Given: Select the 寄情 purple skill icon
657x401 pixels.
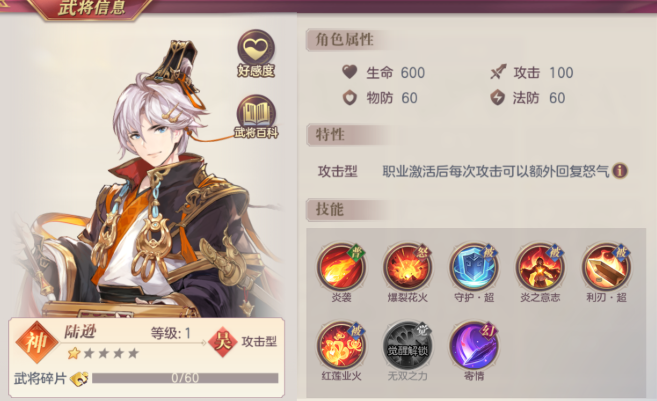Looking at the screenshot, I should point(474,345).
